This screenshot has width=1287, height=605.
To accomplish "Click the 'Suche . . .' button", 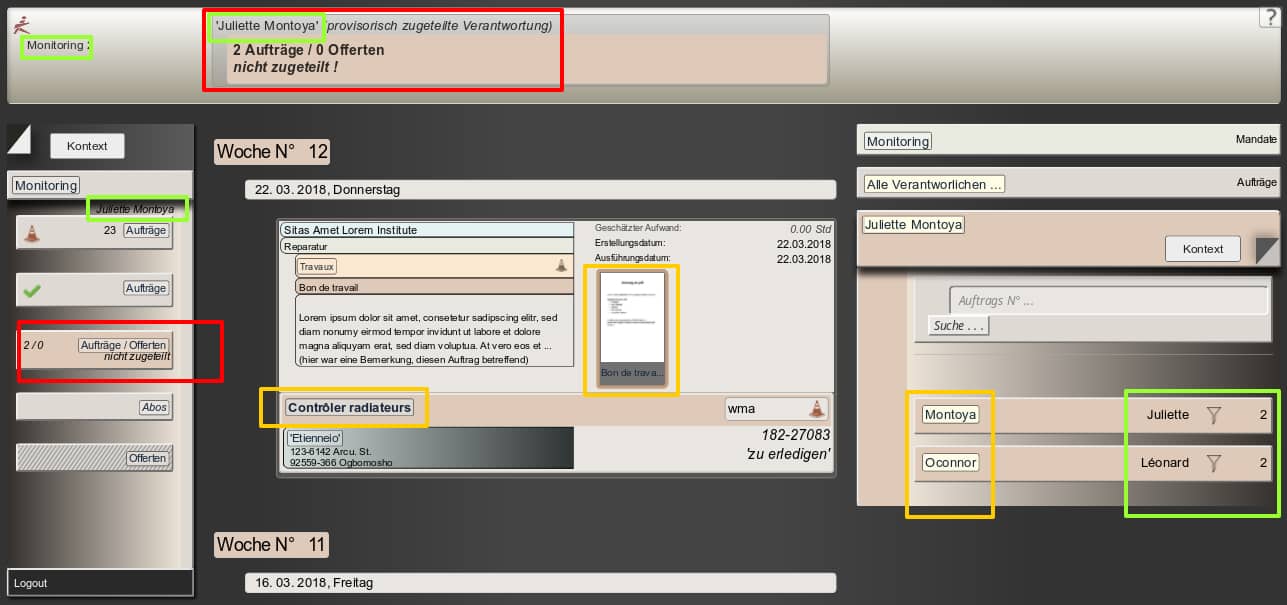I will 959,326.
